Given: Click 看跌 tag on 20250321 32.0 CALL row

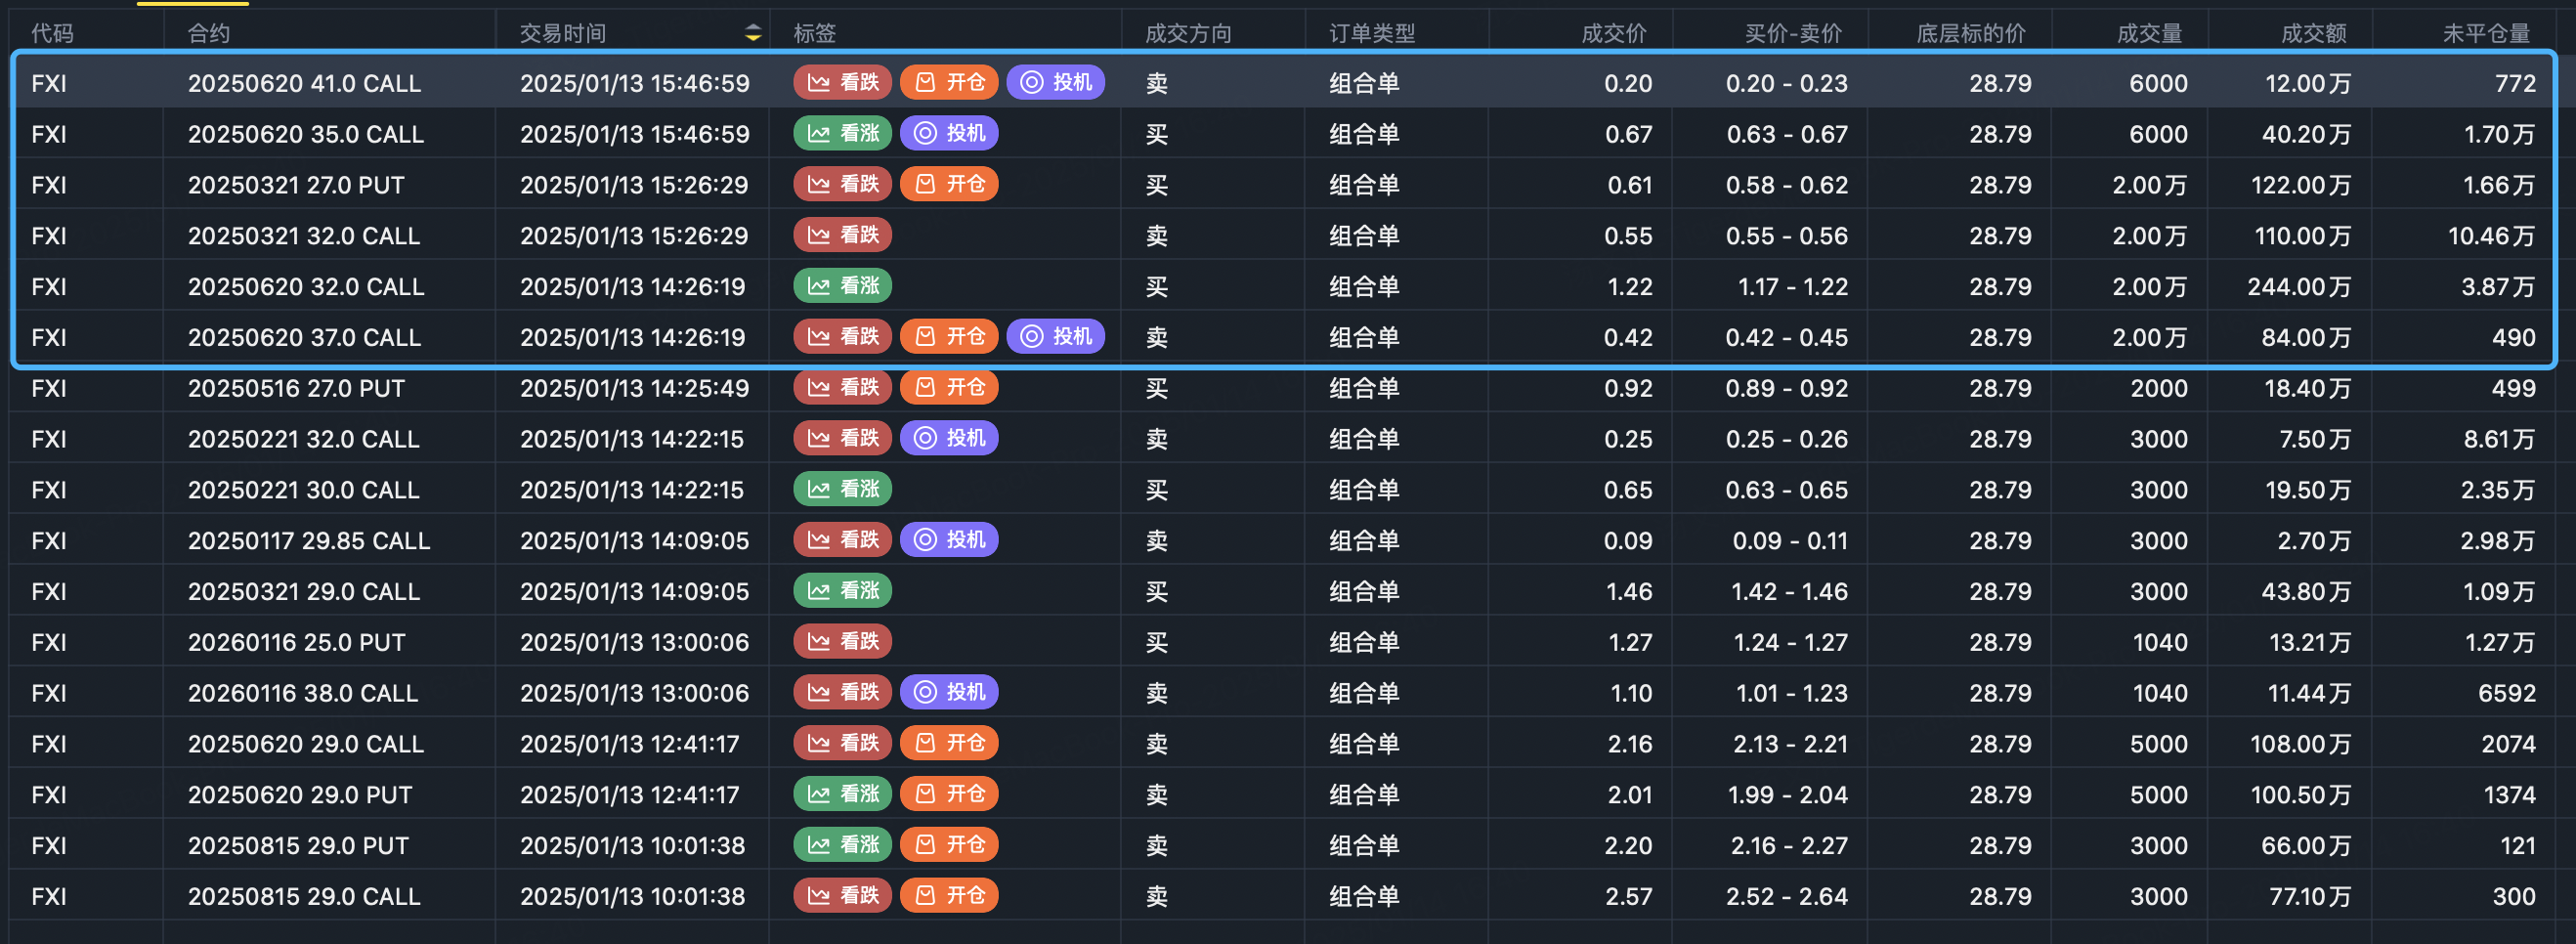Looking at the screenshot, I should coord(842,235).
